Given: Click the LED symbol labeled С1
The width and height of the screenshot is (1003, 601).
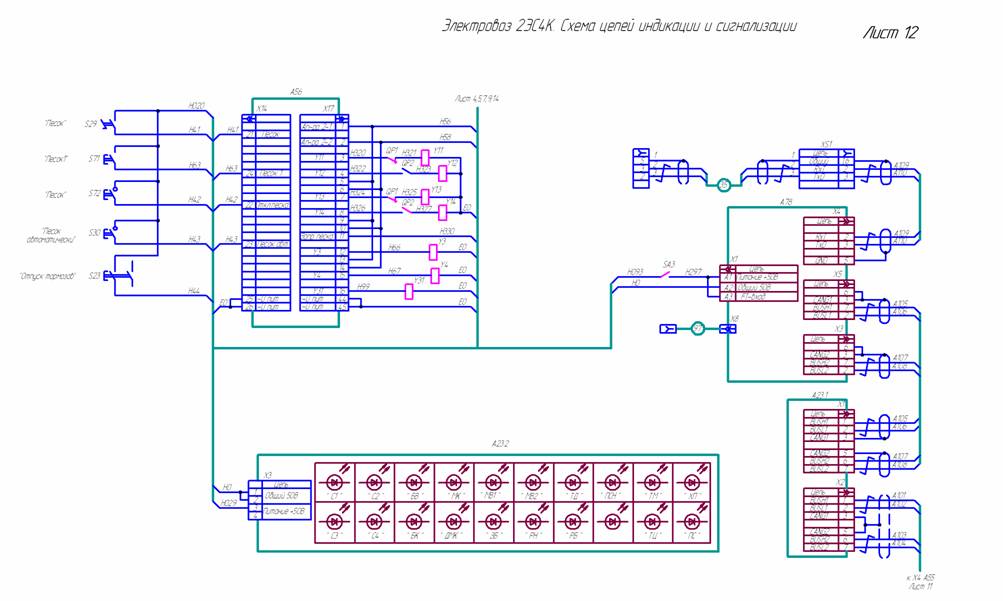Looking at the screenshot, I should (x=335, y=481).
